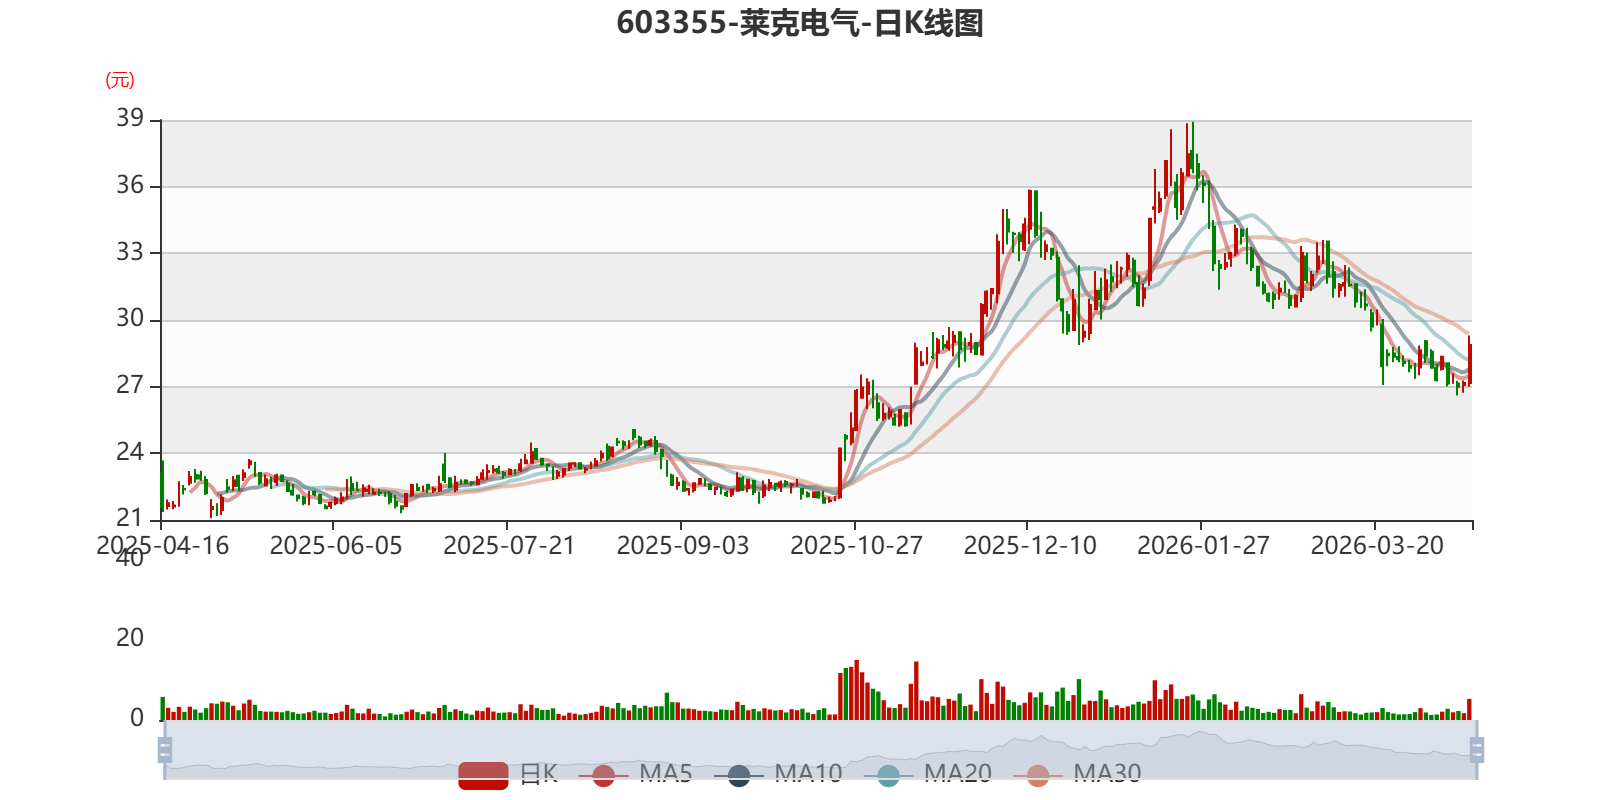Click the 33 price axis label
The height and width of the screenshot is (800, 1600).
pyautogui.click(x=130, y=252)
